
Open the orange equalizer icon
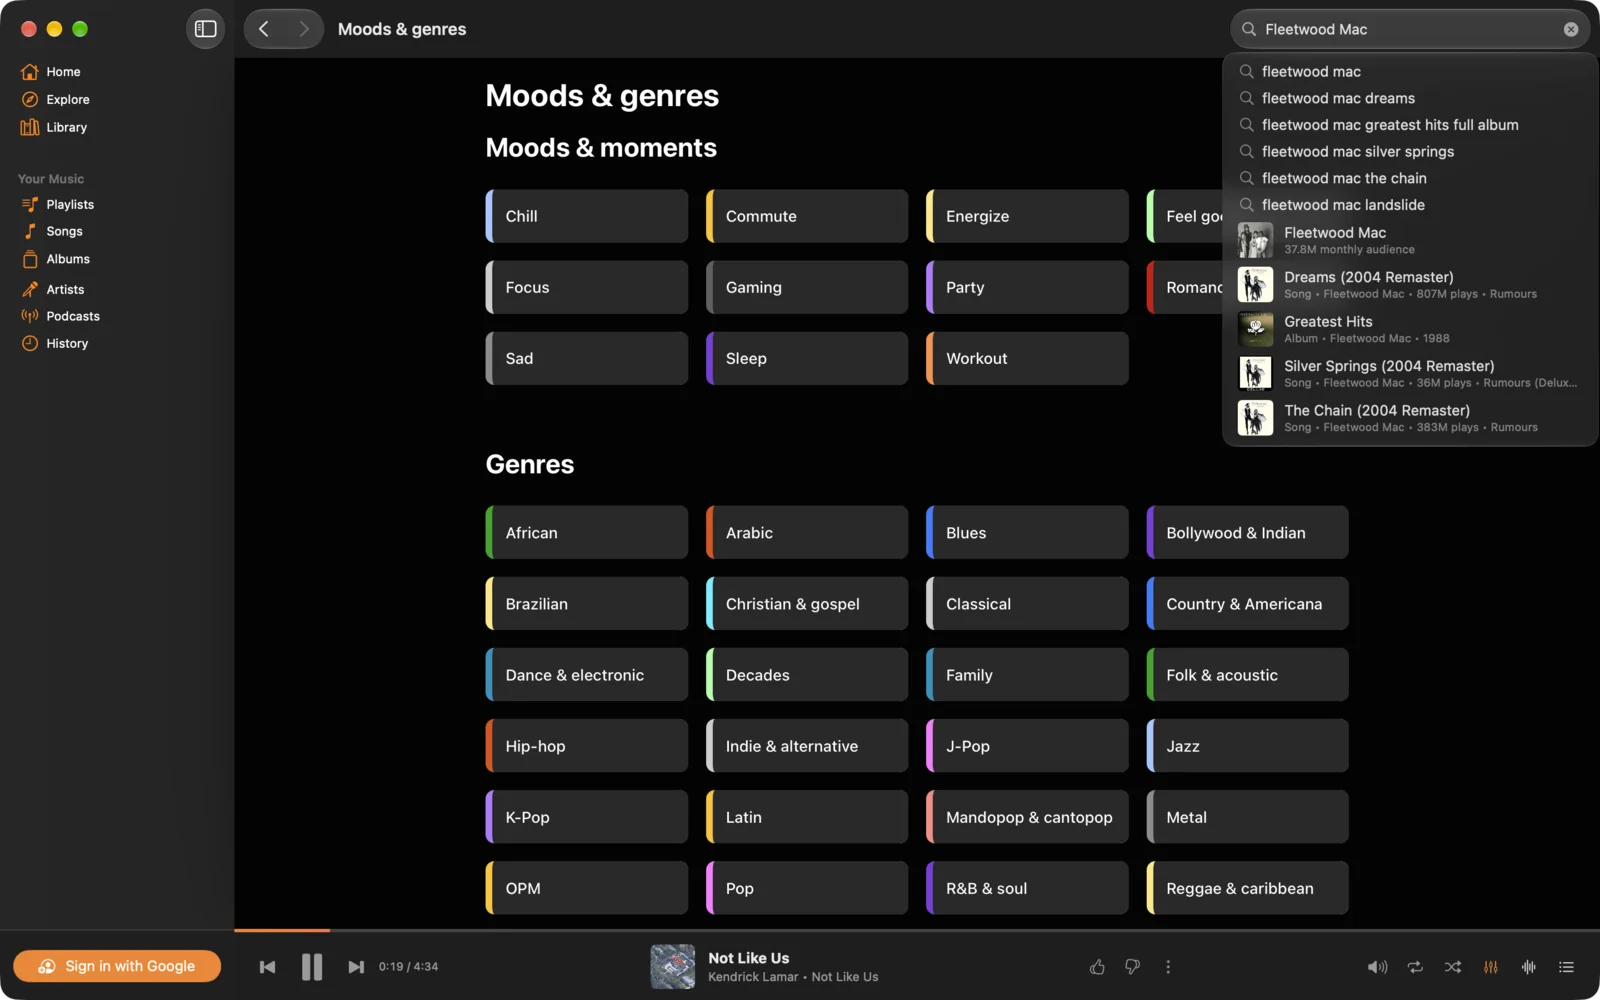click(1491, 967)
